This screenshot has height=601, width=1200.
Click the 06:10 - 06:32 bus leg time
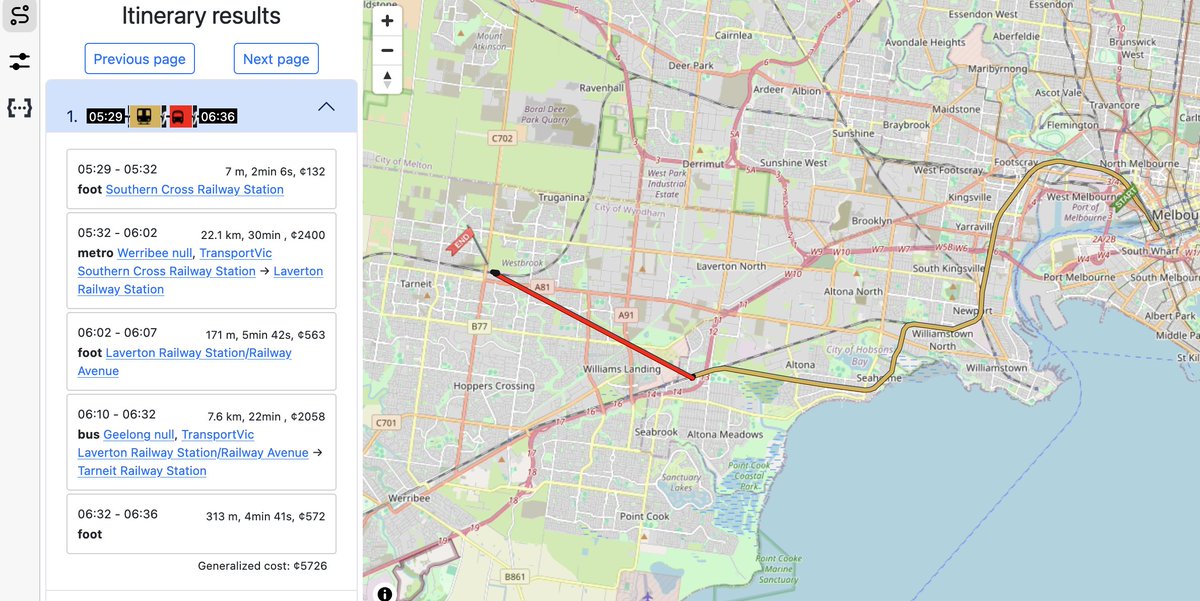tap(117, 414)
